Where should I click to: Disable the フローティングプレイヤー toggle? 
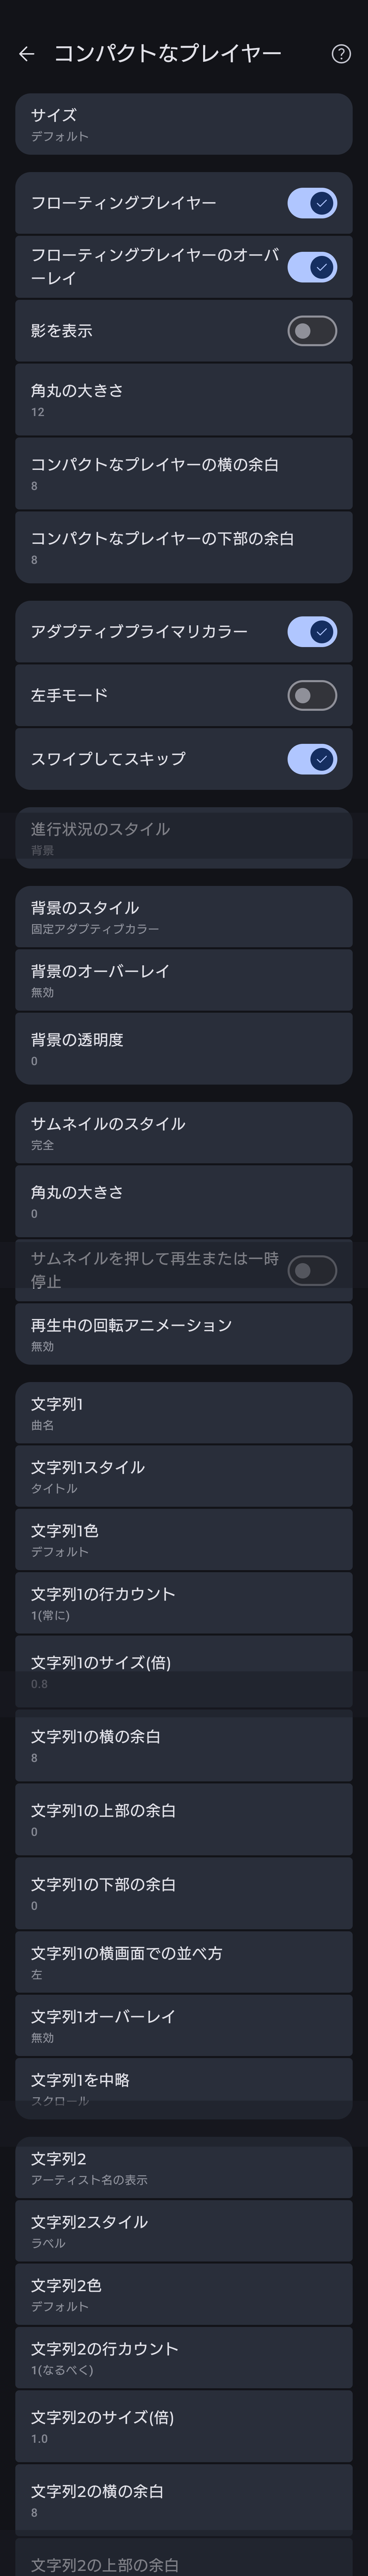312,203
